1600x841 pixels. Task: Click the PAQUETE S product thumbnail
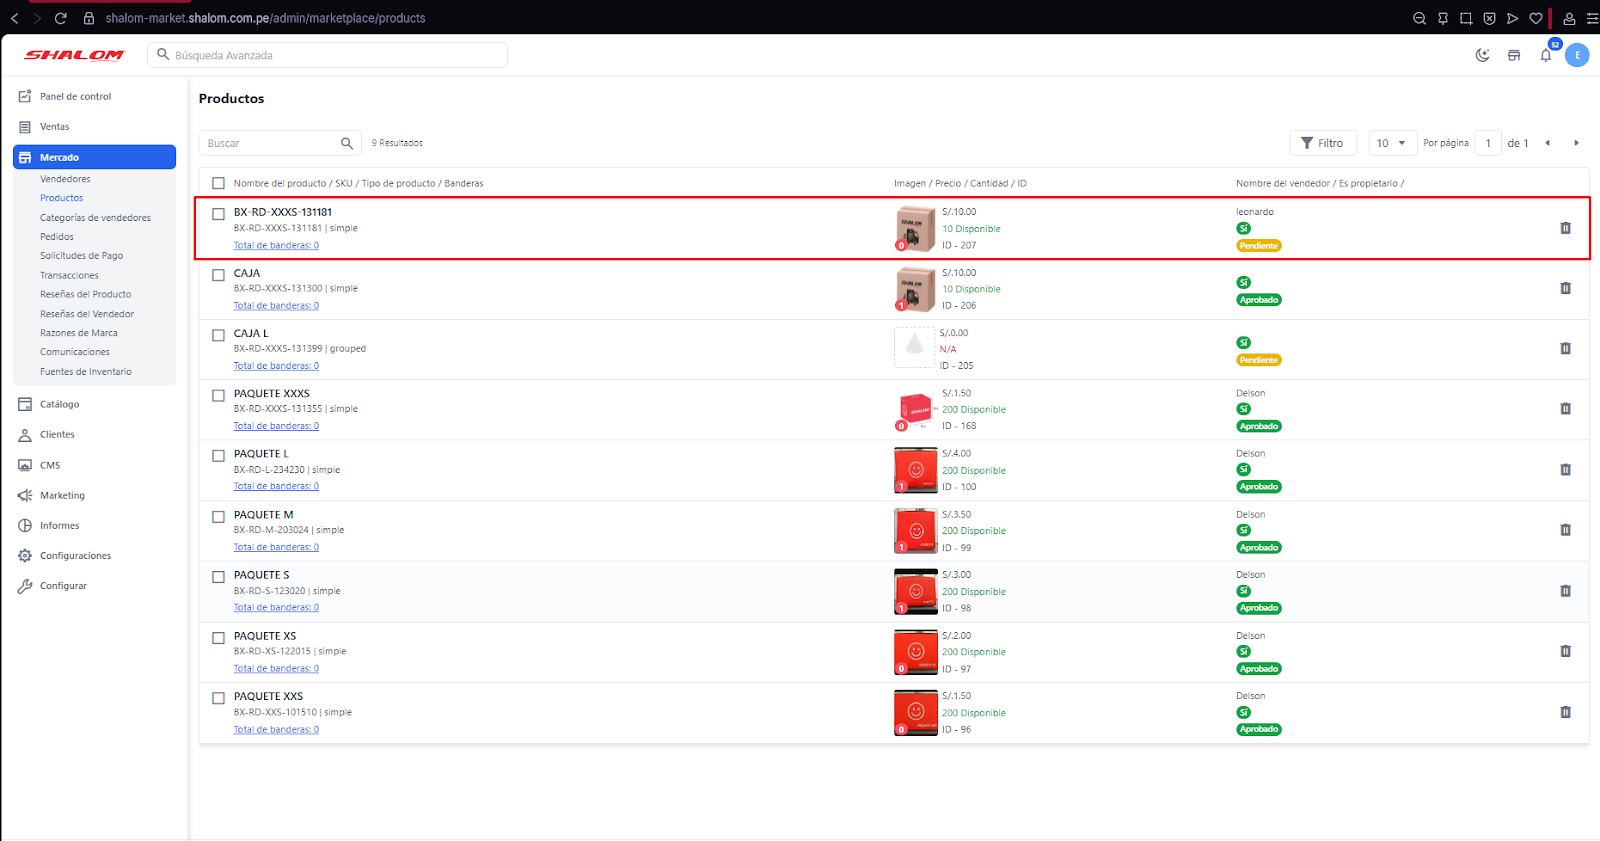[915, 591]
